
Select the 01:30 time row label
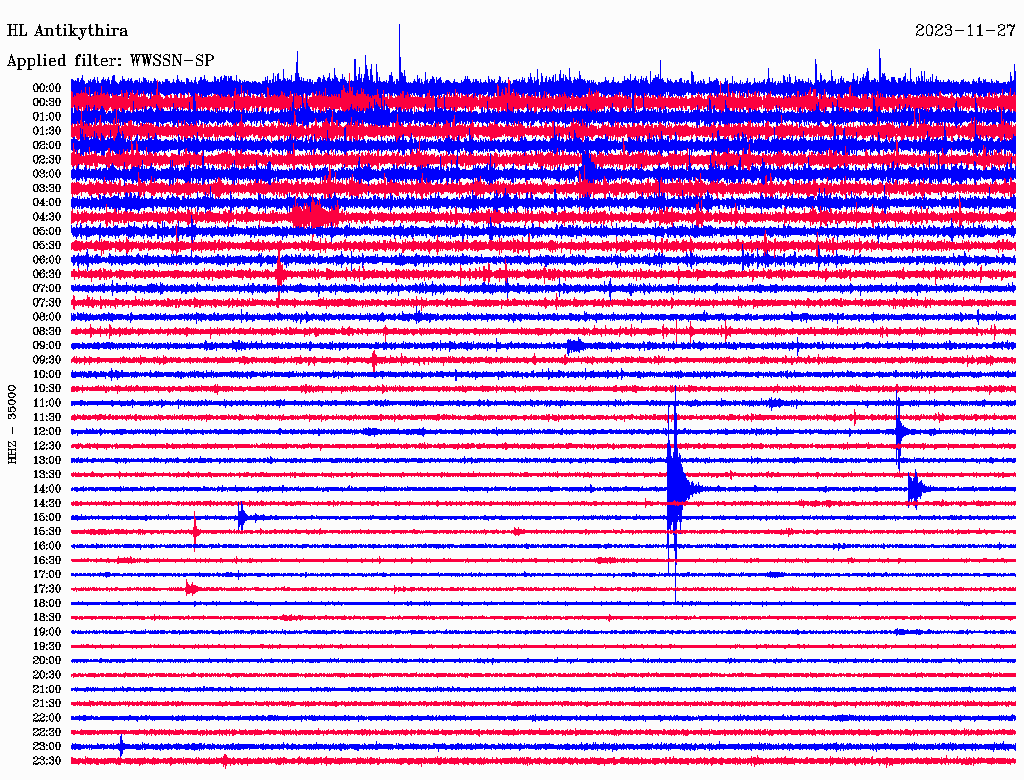point(47,131)
